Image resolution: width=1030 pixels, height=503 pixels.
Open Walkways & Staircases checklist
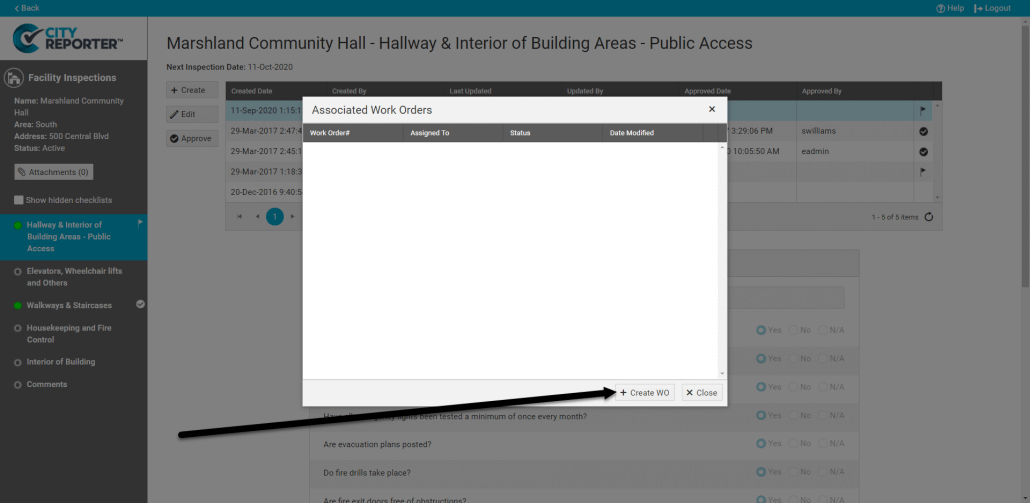pos(69,305)
